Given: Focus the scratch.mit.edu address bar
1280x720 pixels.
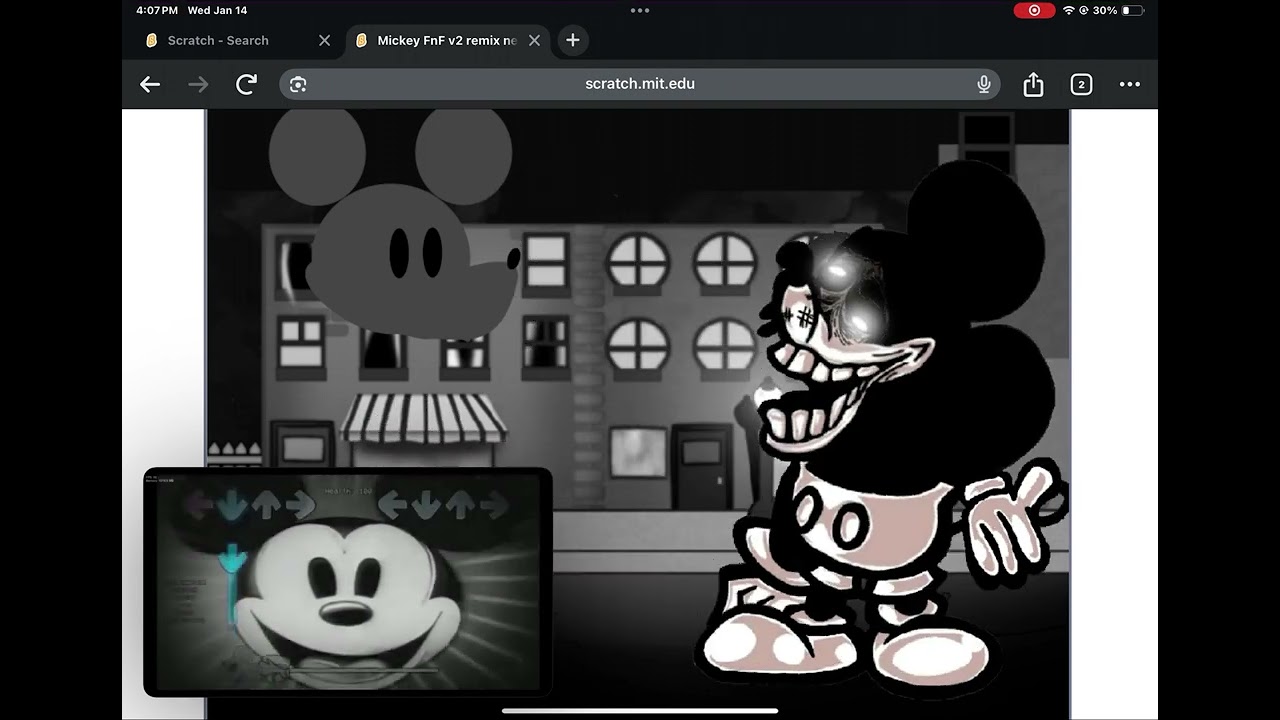Looking at the screenshot, I should click(640, 84).
